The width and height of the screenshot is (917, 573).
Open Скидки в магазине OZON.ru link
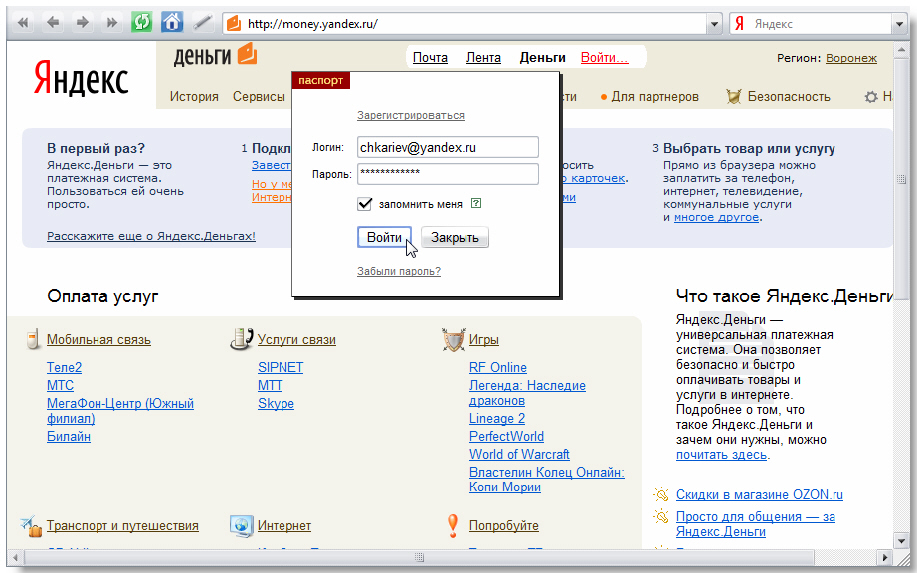tap(759, 495)
